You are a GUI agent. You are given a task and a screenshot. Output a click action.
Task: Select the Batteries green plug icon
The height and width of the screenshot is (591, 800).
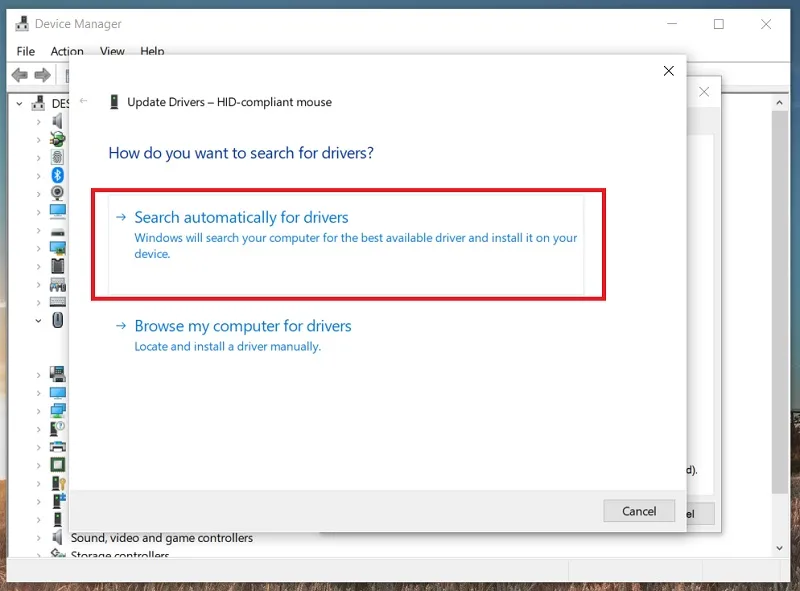tap(57, 139)
